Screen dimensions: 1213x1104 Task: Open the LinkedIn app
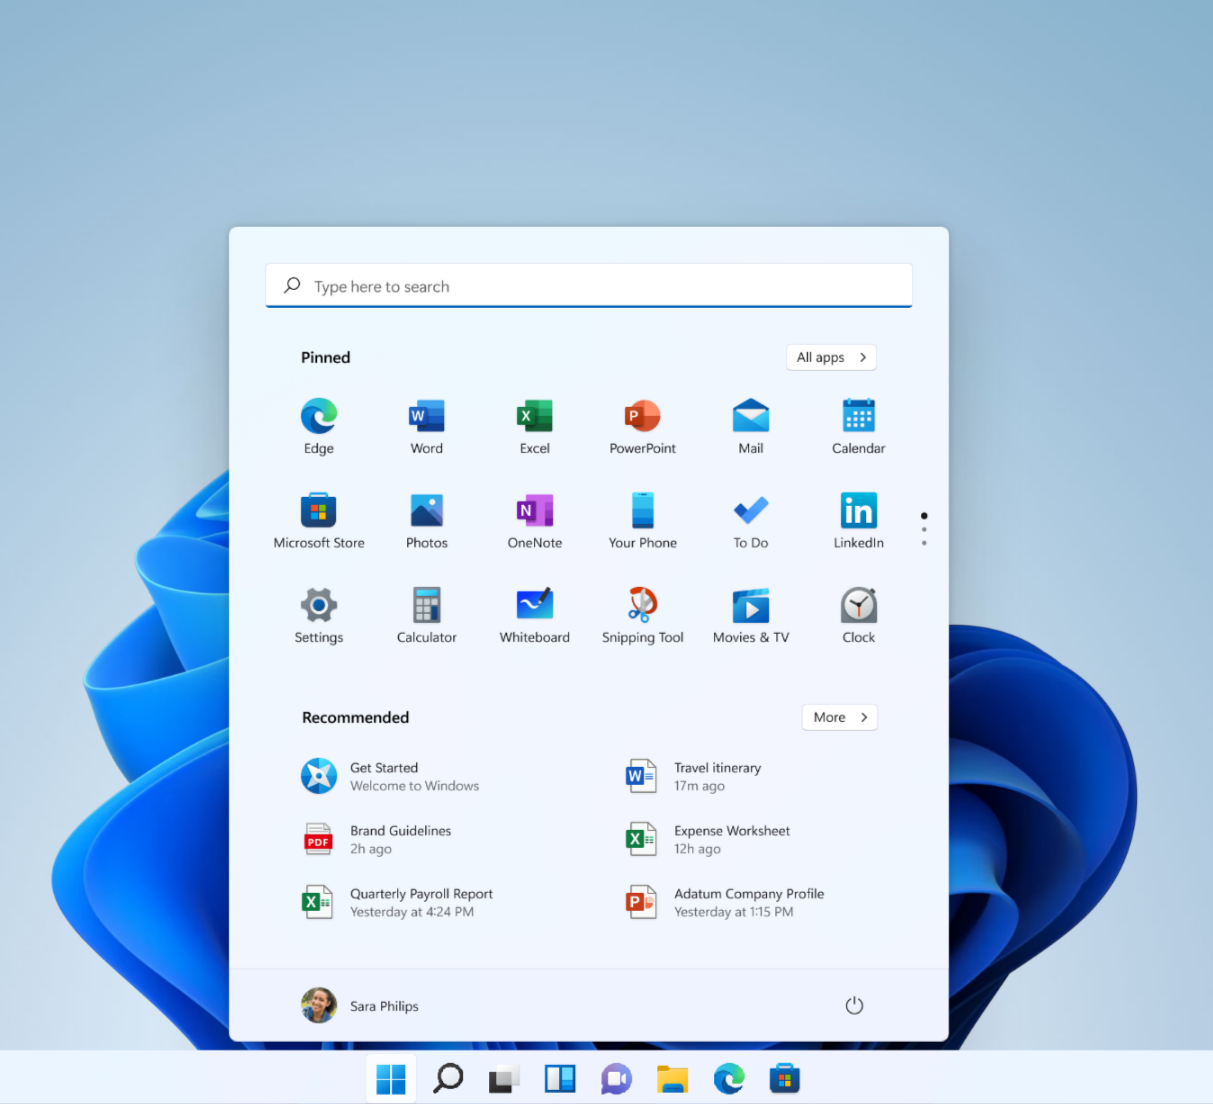point(858,519)
